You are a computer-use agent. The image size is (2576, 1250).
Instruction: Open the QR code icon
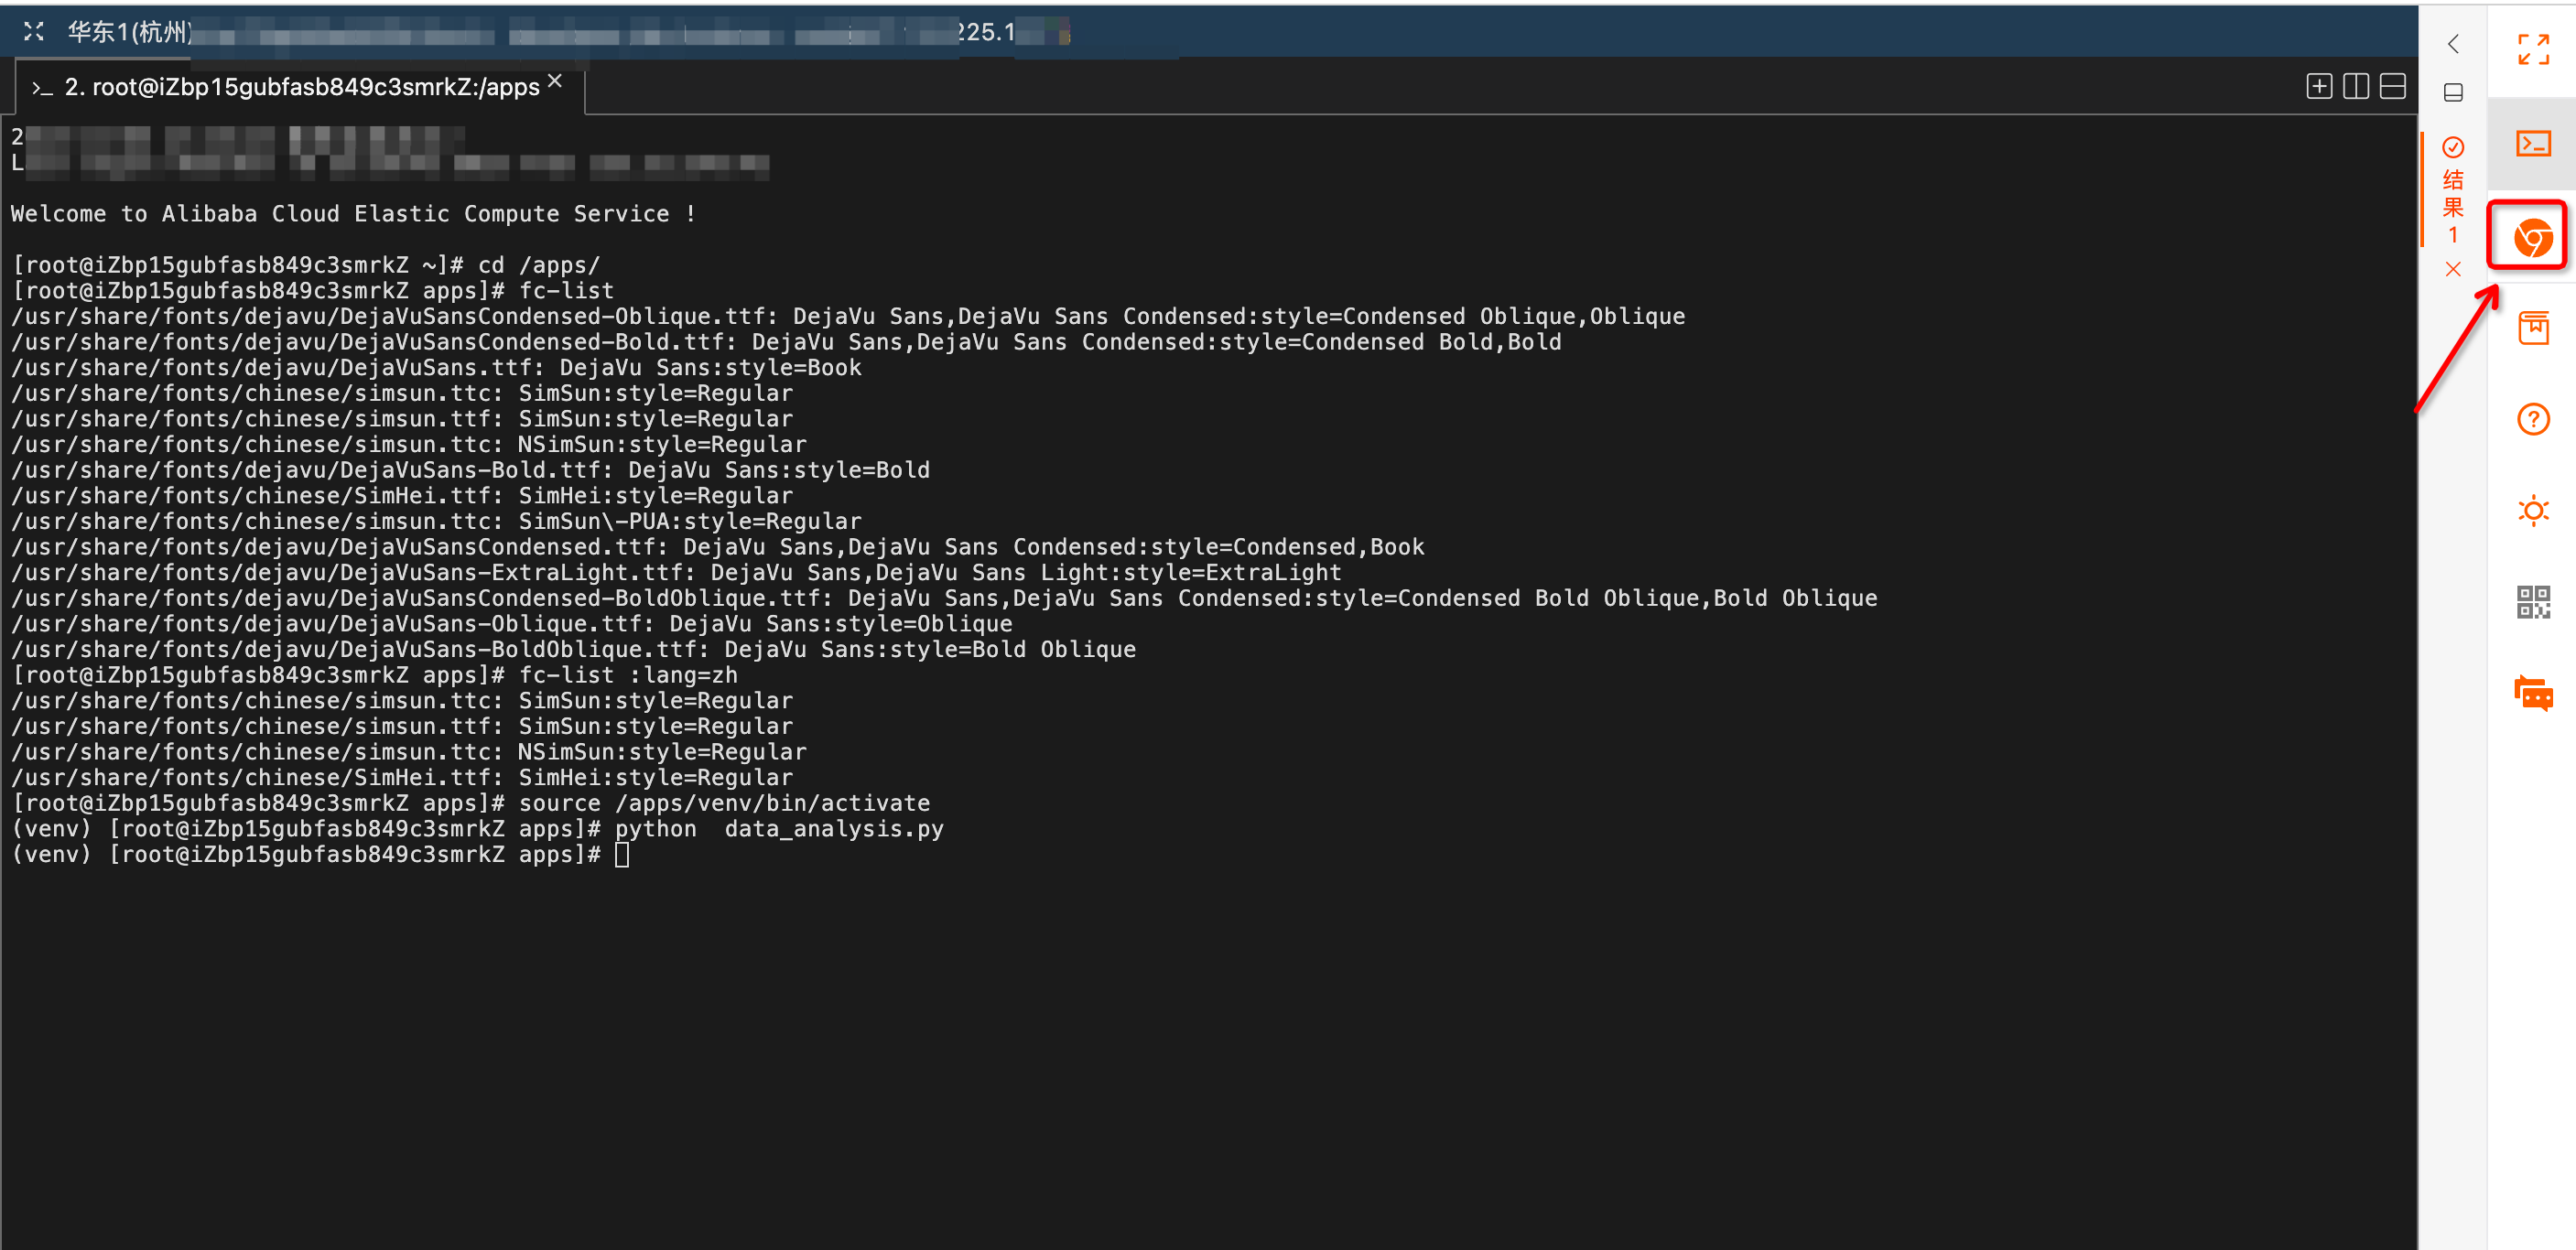point(2532,602)
